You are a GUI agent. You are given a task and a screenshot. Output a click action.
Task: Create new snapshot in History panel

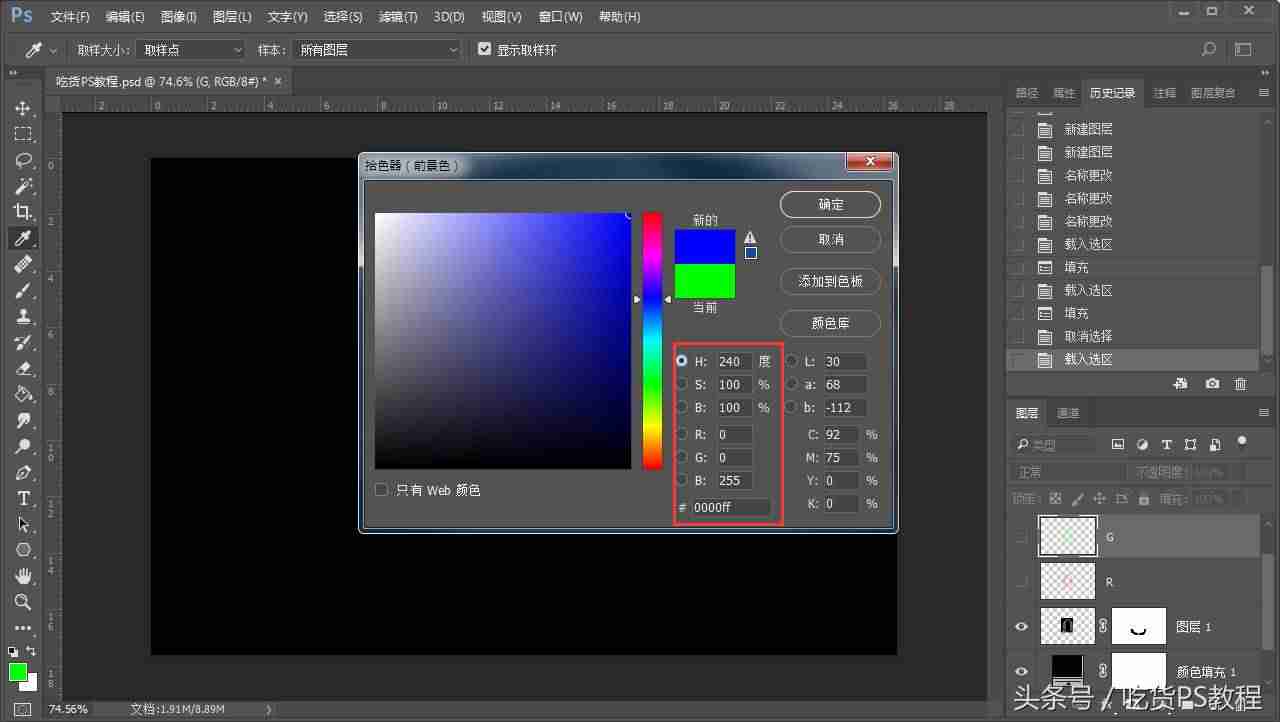1212,384
